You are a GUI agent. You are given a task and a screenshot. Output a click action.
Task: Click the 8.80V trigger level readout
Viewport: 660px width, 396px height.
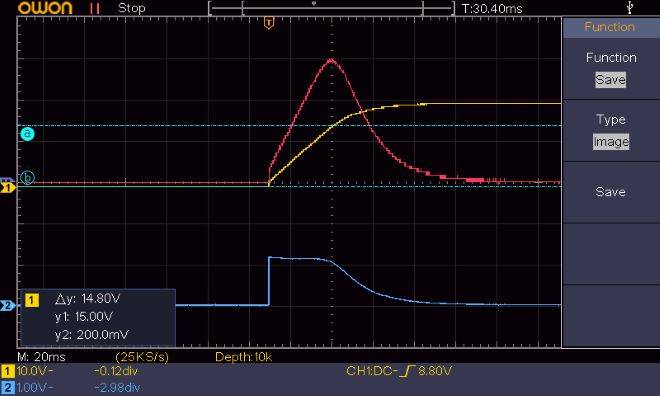tap(435, 371)
